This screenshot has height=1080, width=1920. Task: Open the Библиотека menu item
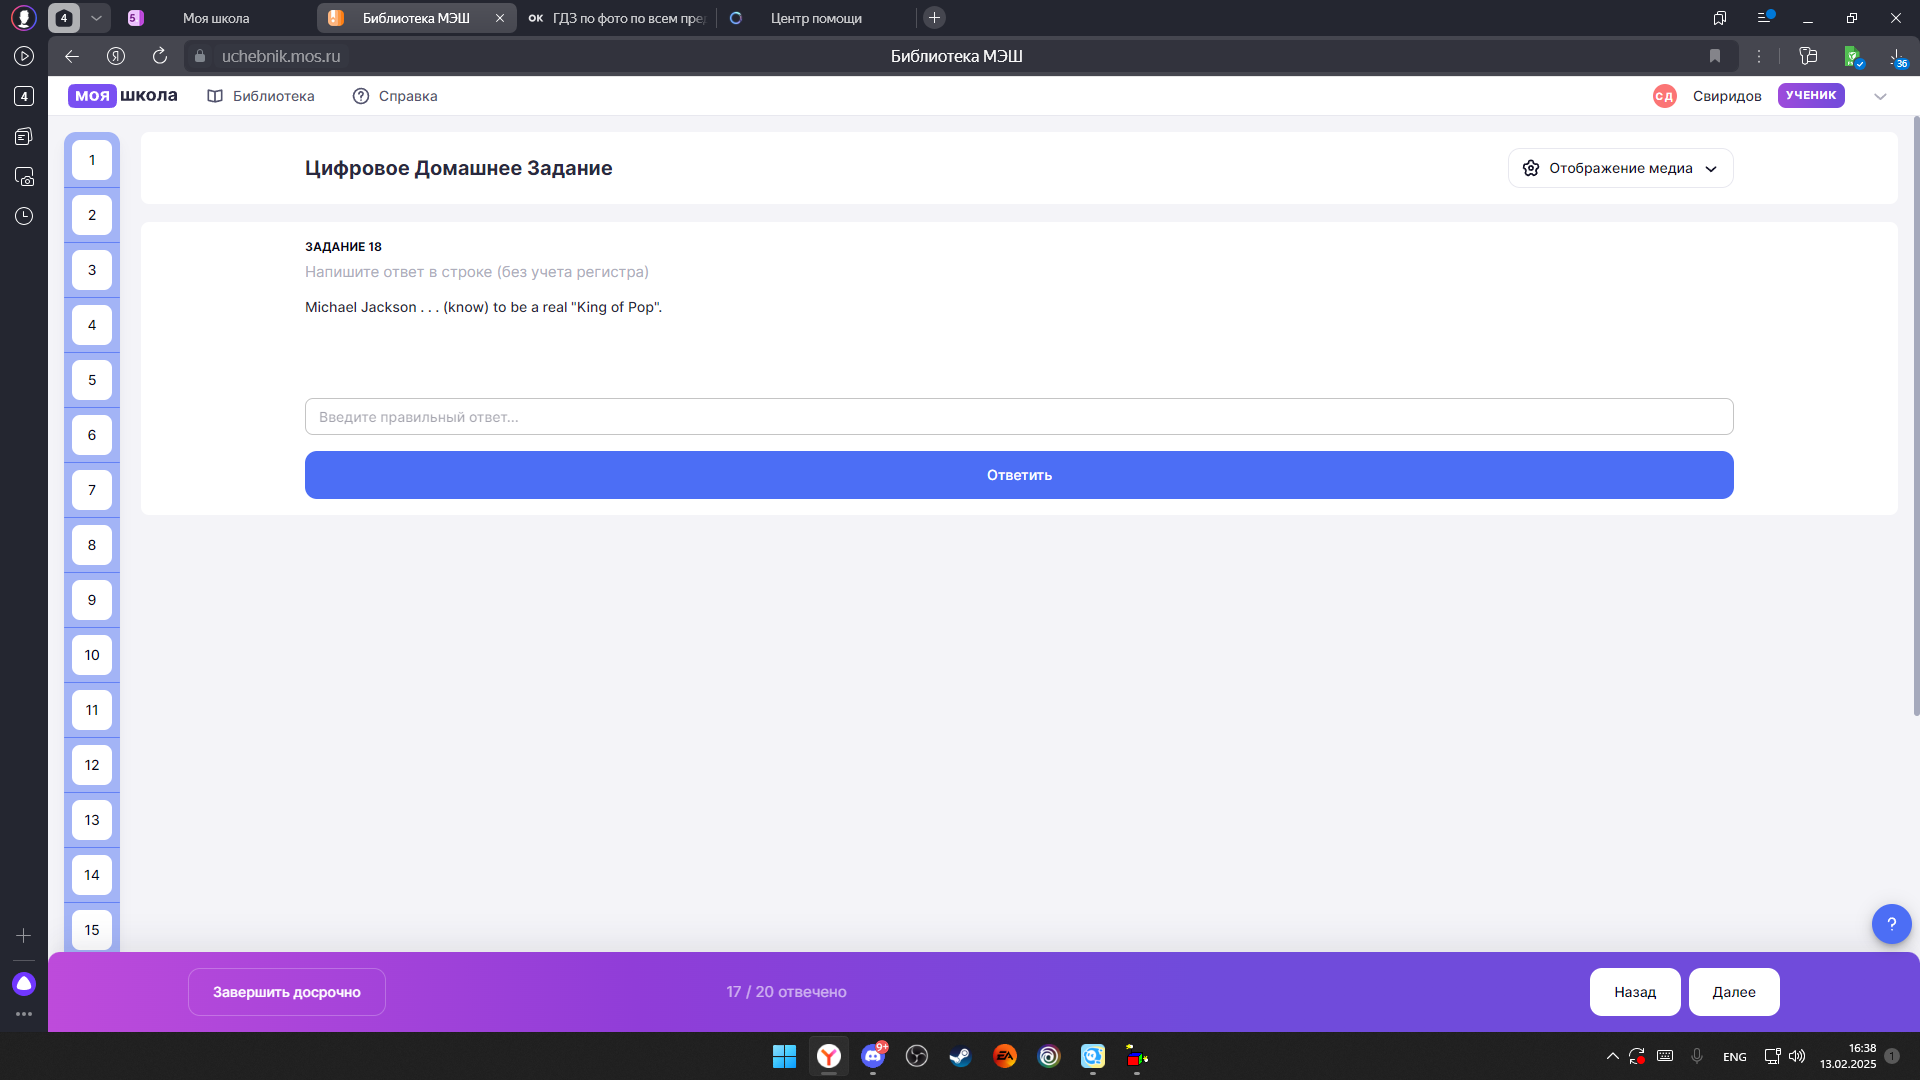(x=261, y=96)
